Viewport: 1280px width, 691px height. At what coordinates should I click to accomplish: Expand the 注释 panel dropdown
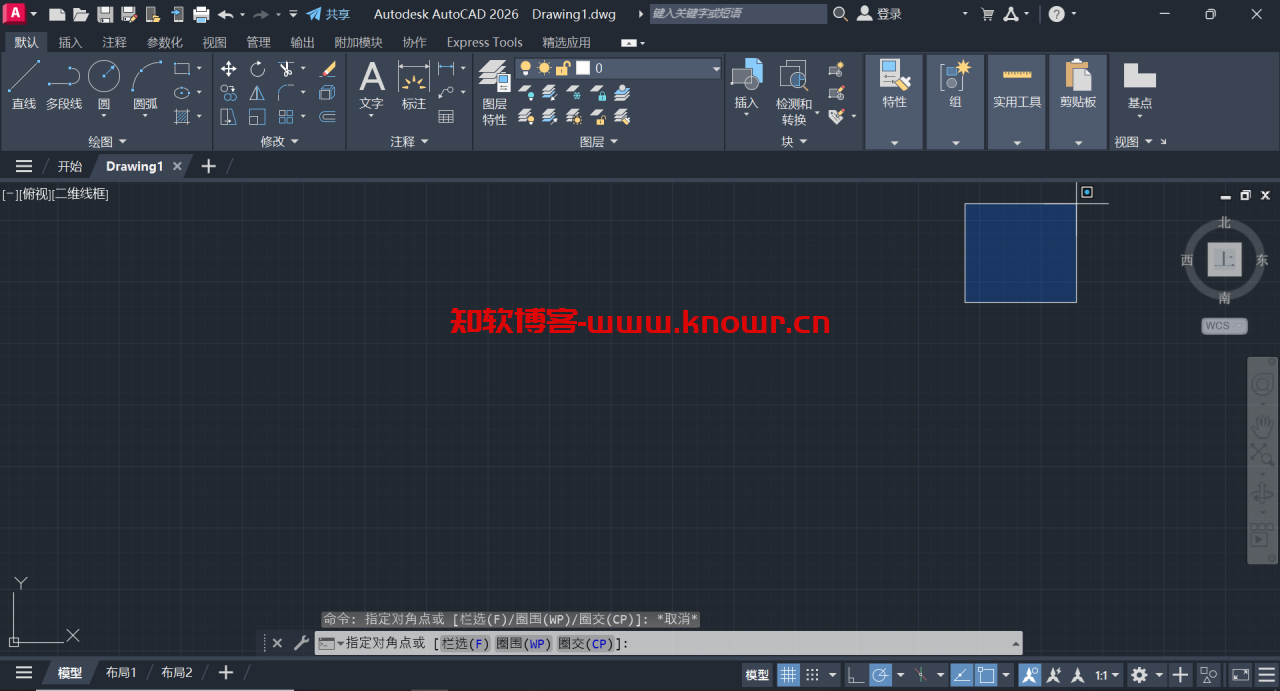coord(409,142)
